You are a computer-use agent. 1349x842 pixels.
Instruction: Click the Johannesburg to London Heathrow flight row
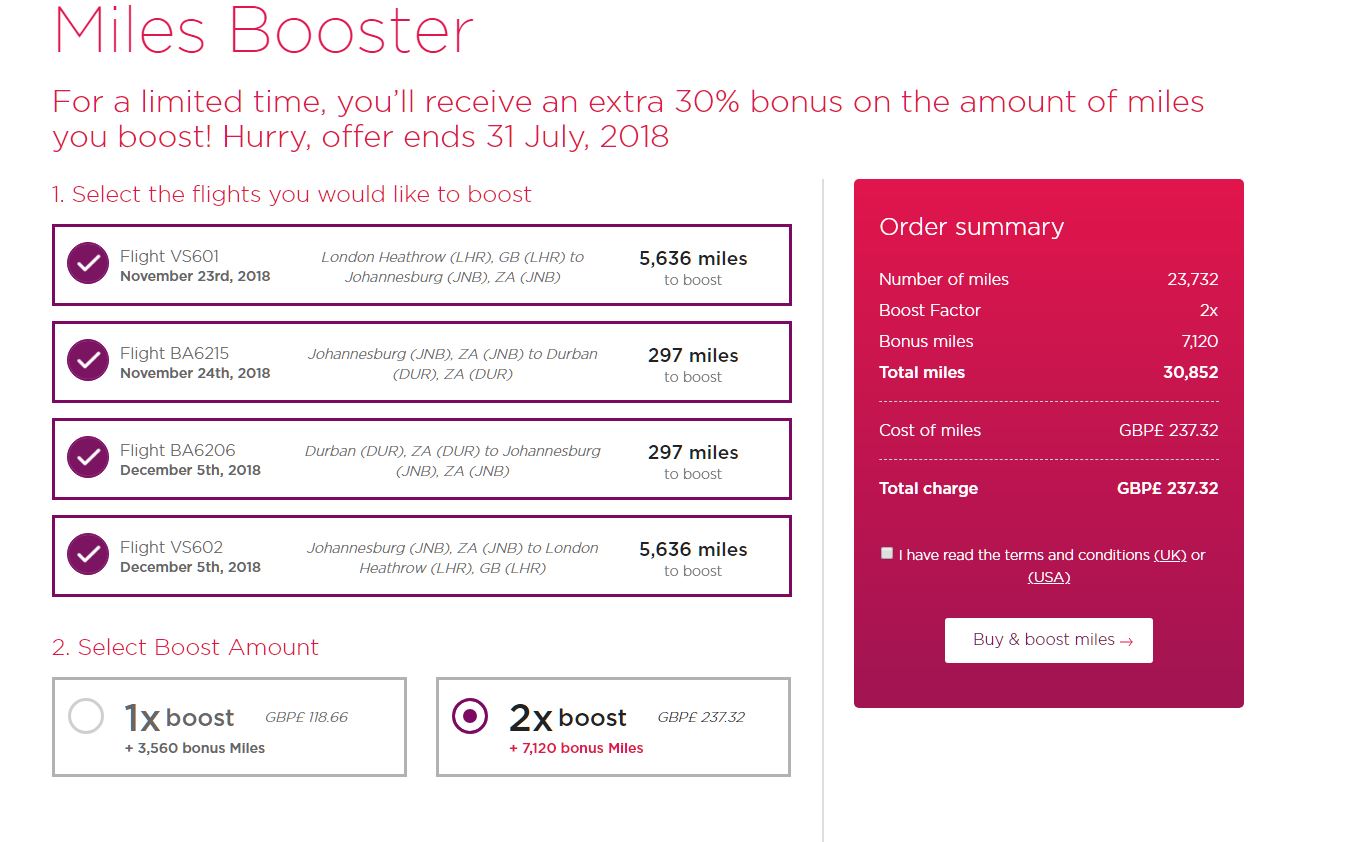pos(421,556)
